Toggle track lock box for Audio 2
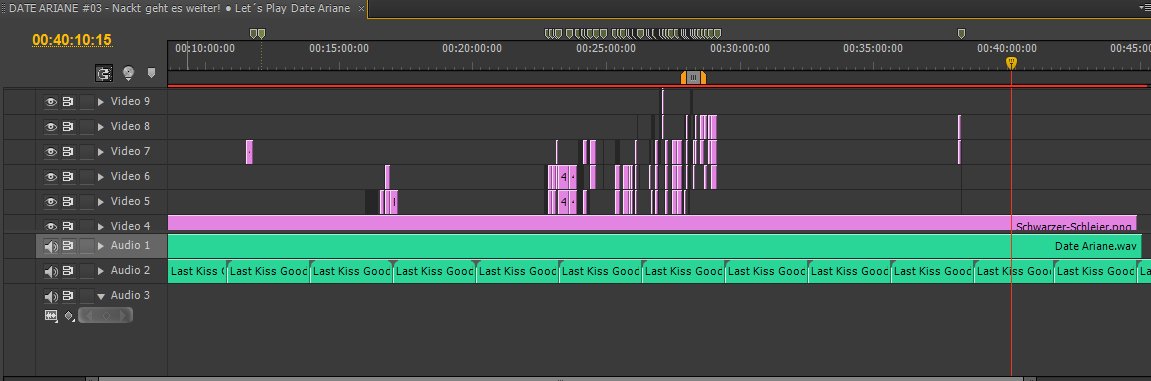1151x381 pixels. tap(87, 271)
